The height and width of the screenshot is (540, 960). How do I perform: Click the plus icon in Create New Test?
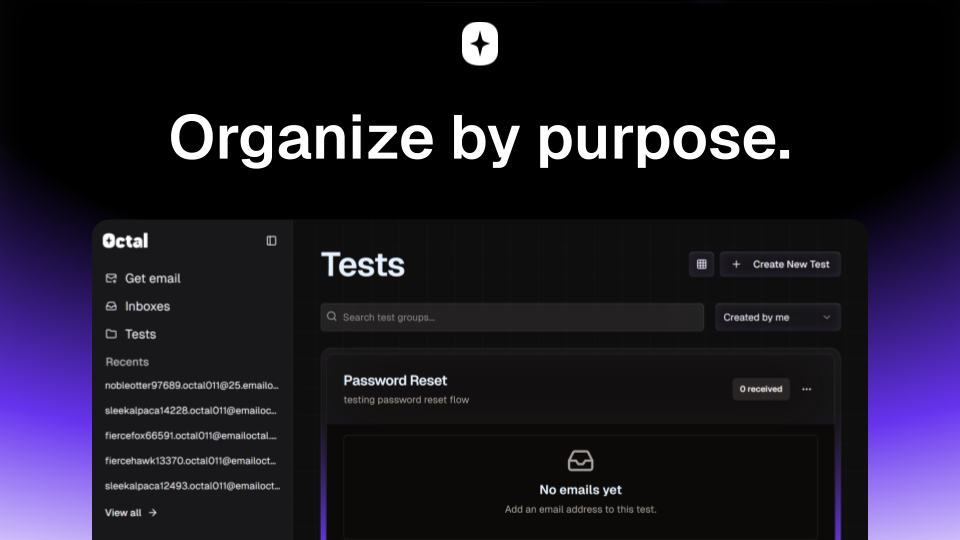[737, 264]
